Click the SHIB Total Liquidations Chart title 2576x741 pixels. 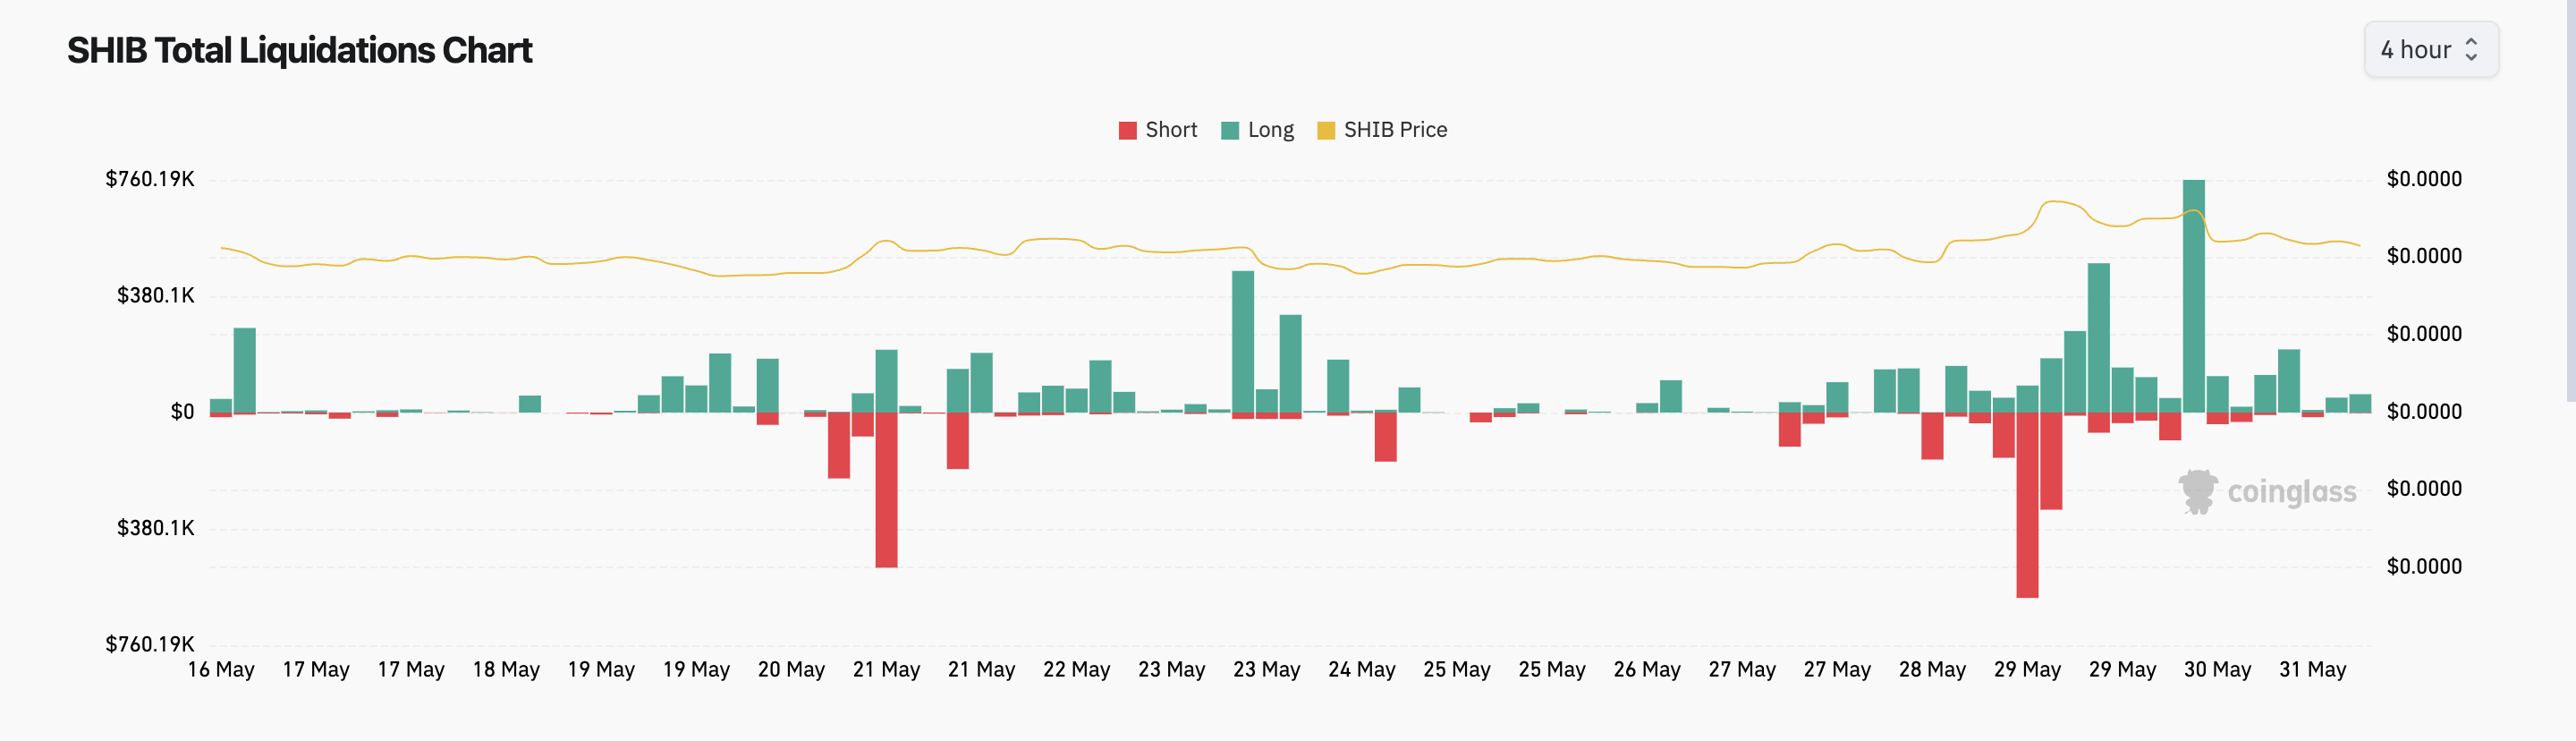(x=299, y=50)
